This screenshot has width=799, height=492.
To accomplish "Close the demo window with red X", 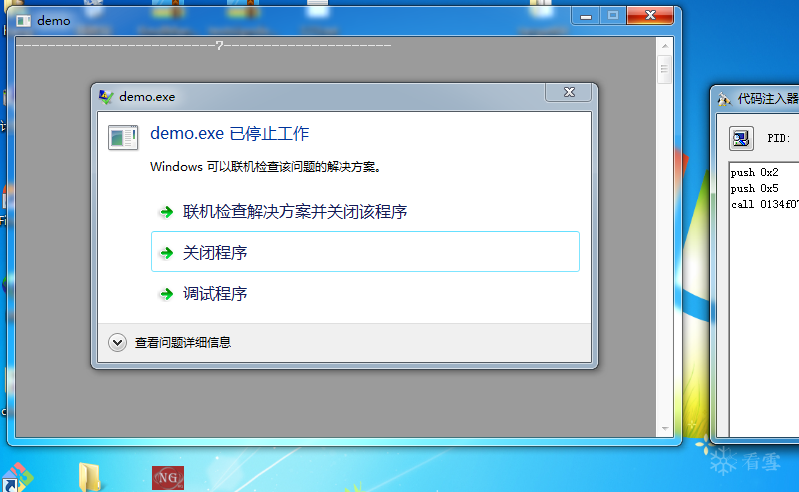I will click(650, 16).
